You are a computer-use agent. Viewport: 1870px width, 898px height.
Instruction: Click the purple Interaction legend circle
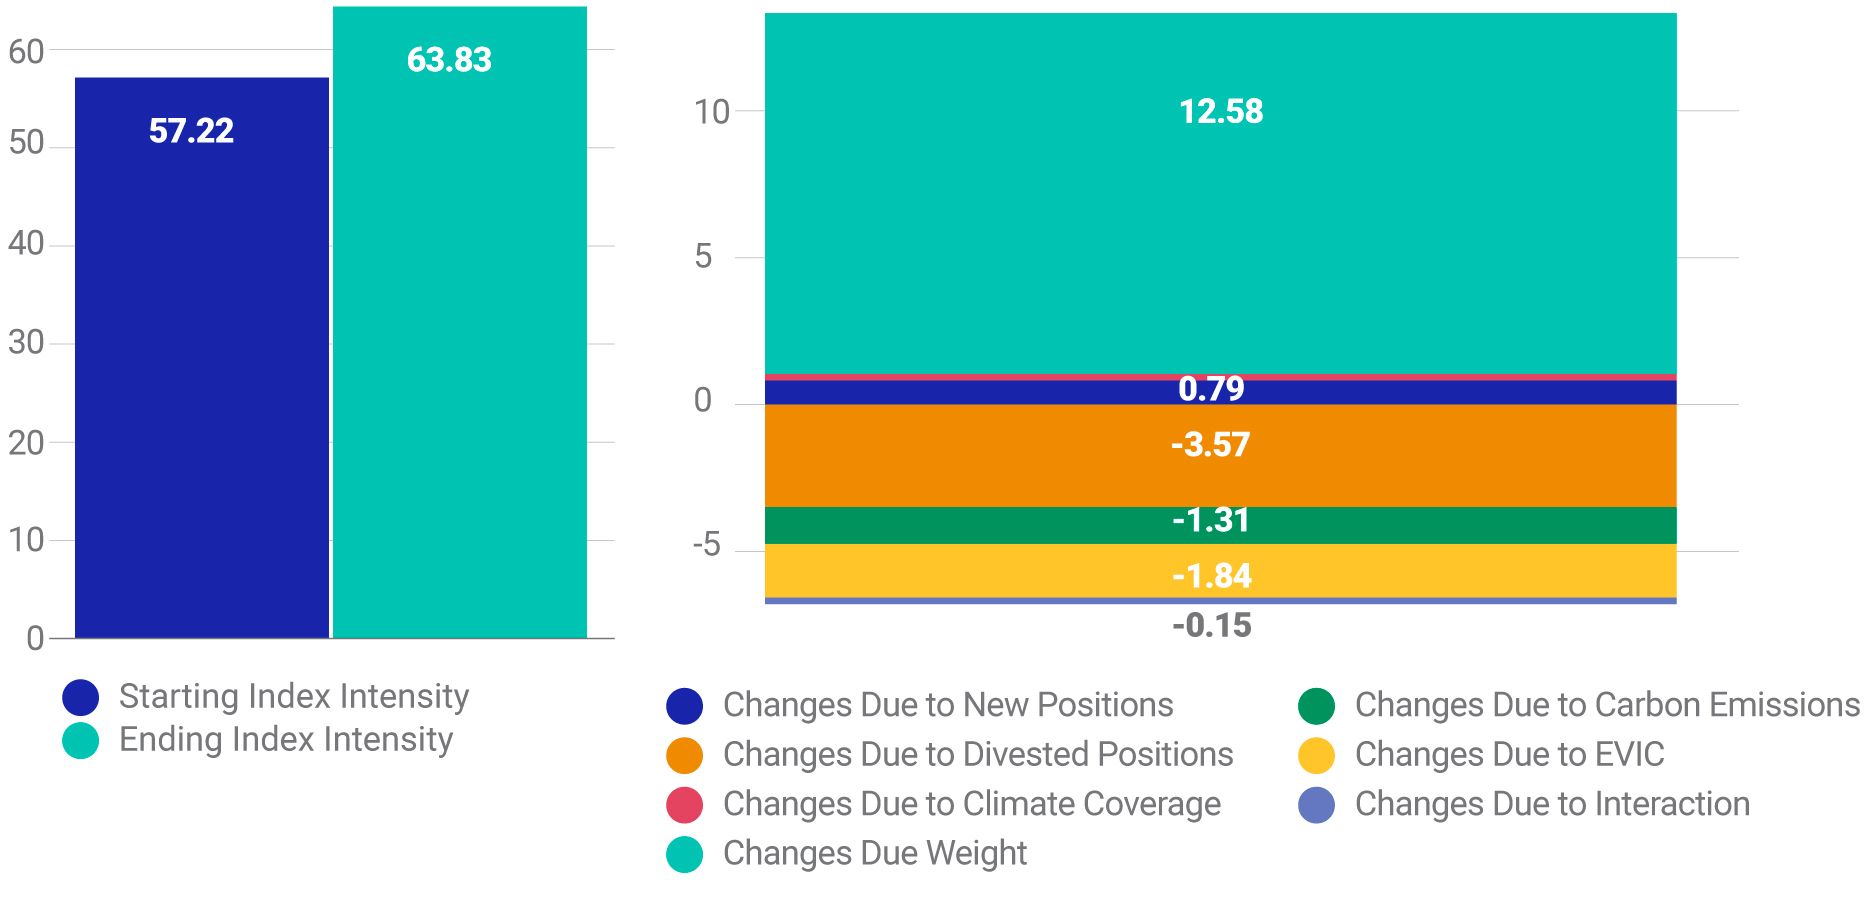1316,805
